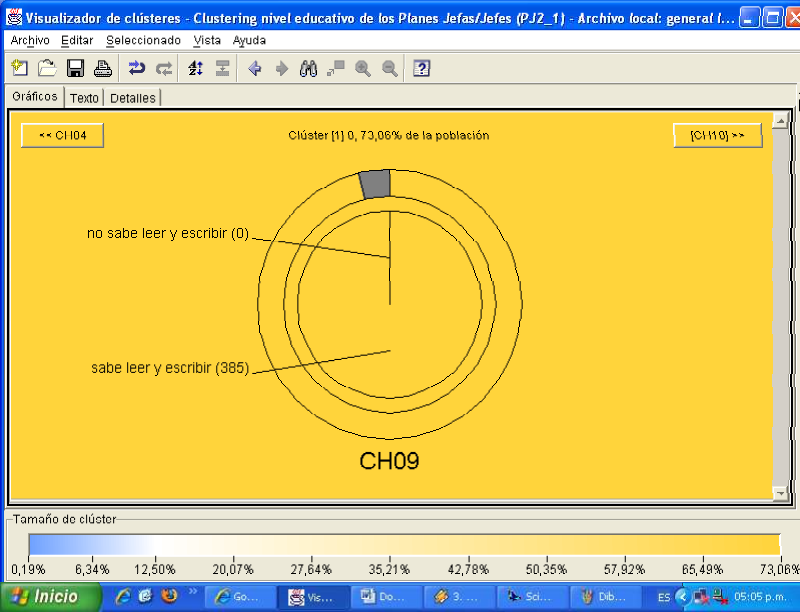Screen dimensions: 800x612
Task: Open the Windows Inicio start button
Action: [48, 596]
